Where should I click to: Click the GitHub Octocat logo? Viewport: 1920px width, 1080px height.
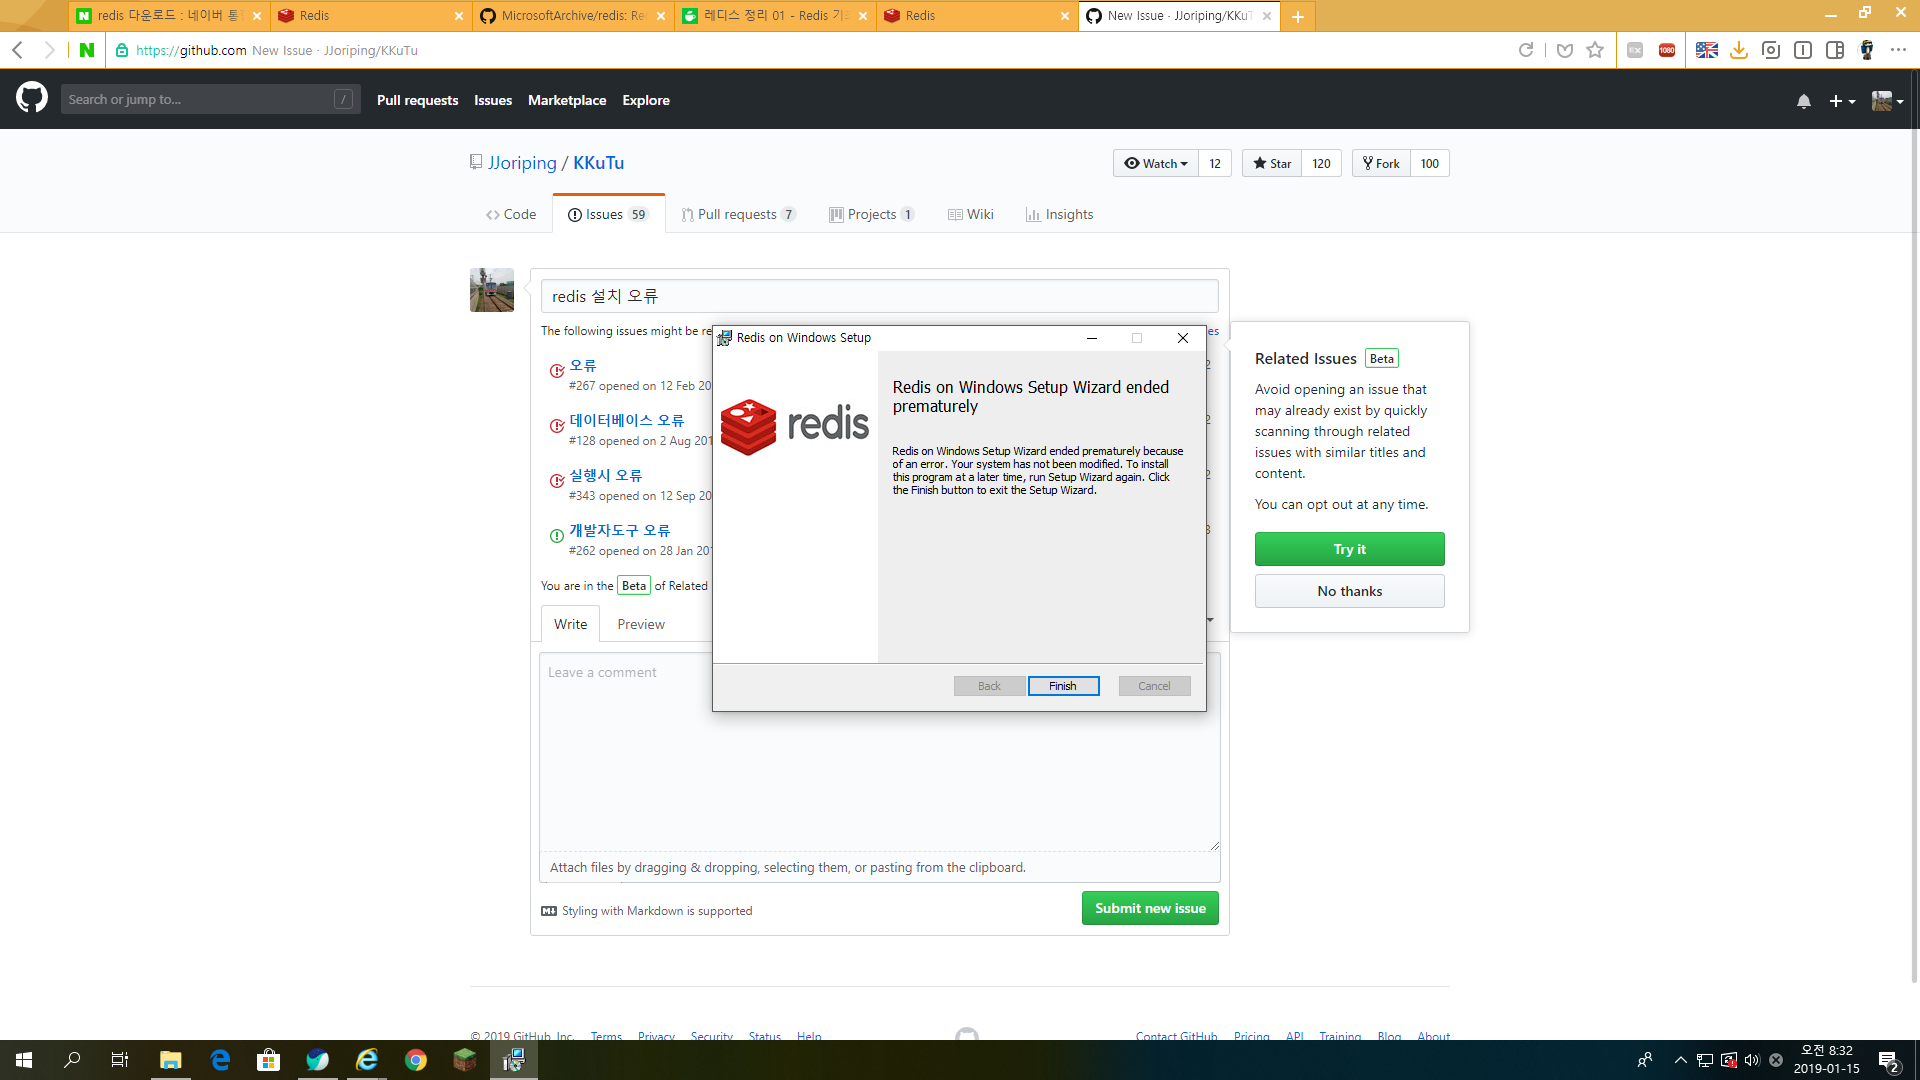pyautogui.click(x=32, y=98)
